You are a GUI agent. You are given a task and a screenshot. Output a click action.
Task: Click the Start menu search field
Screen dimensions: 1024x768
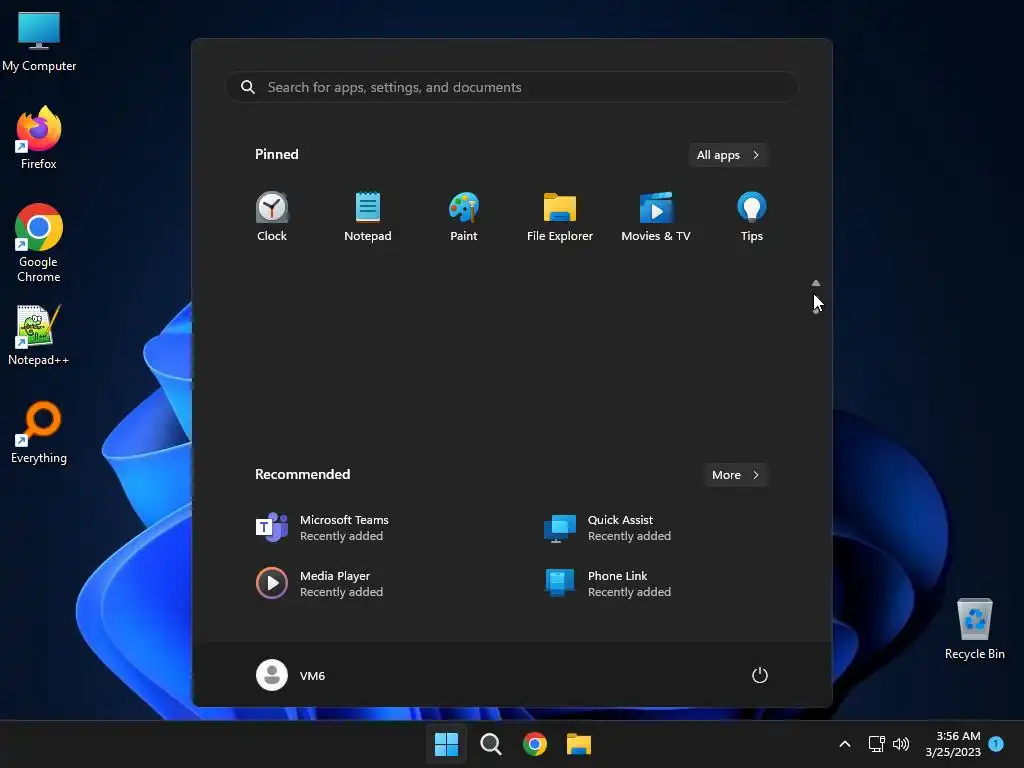[512, 87]
